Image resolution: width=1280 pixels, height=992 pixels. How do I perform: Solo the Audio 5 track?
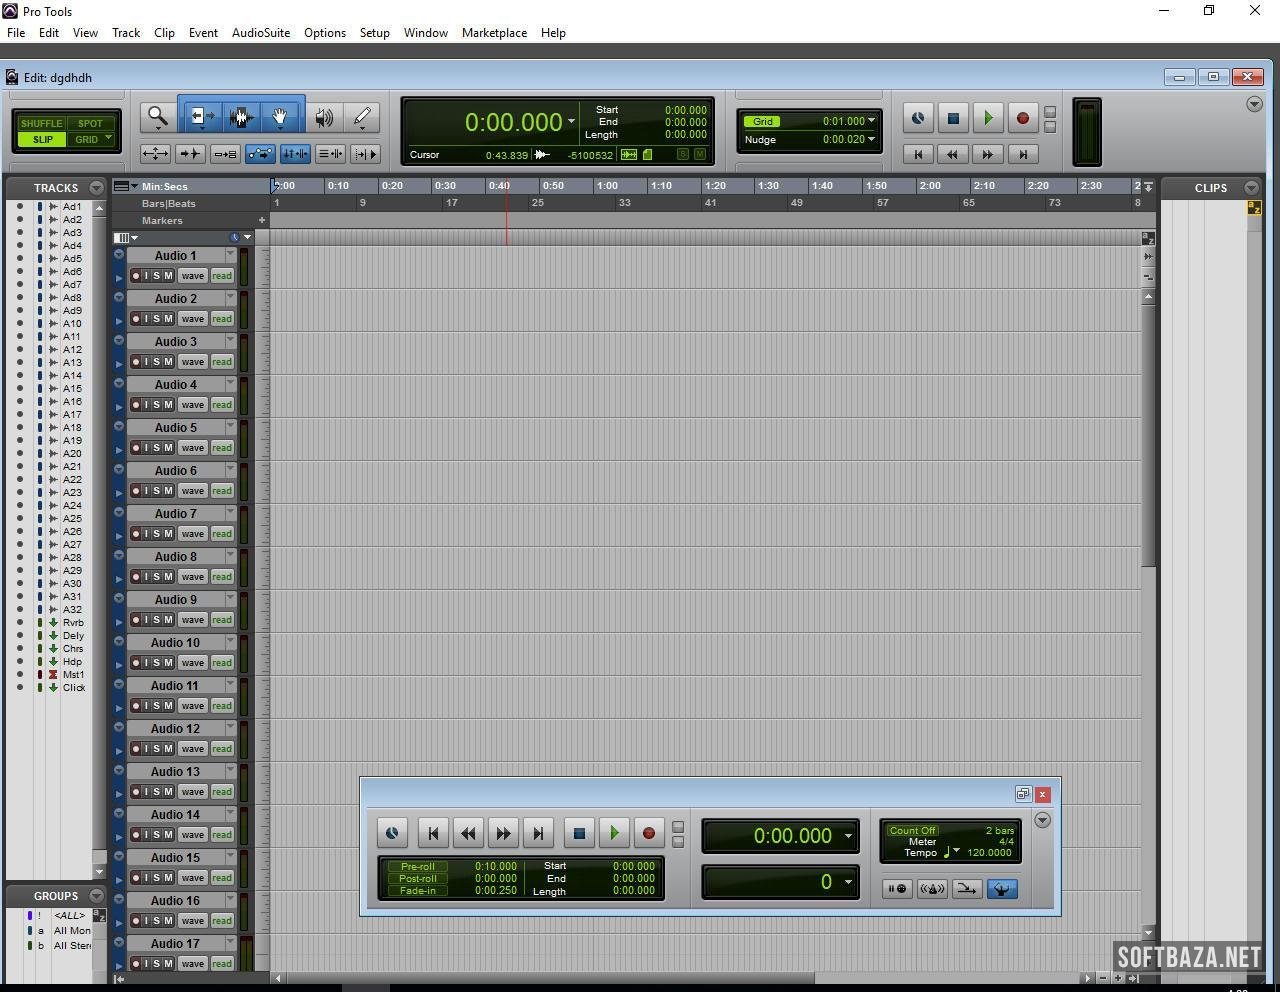[156, 448]
